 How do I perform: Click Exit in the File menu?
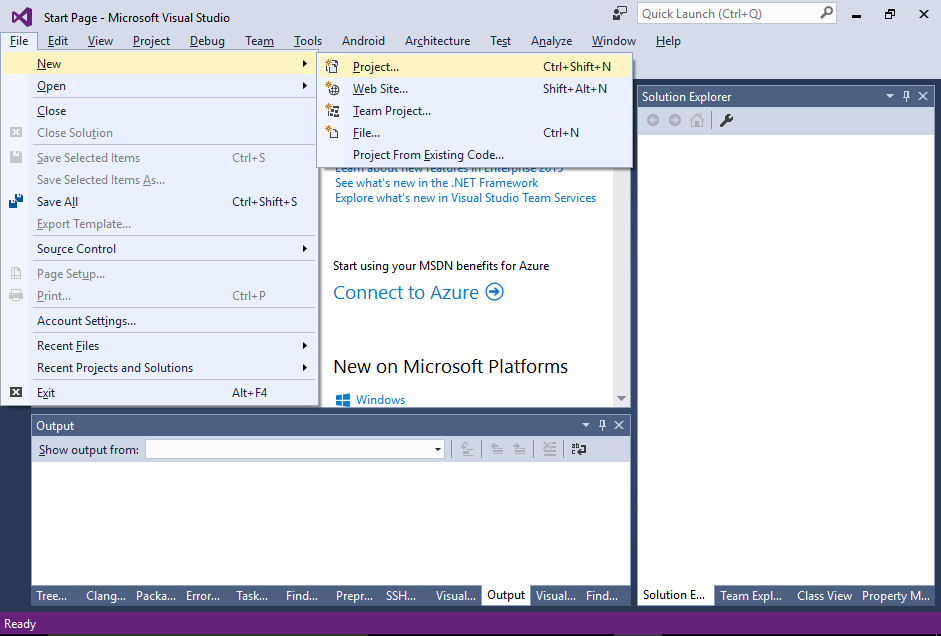tap(159, 392)
